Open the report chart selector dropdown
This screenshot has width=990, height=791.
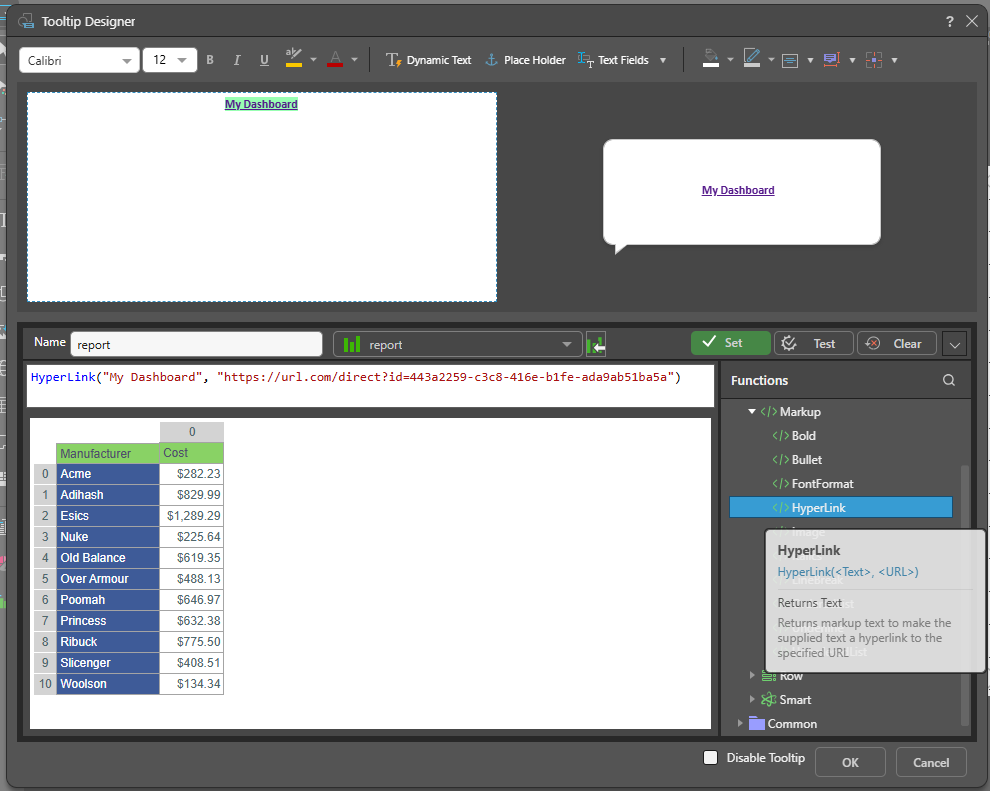point(458,345)
